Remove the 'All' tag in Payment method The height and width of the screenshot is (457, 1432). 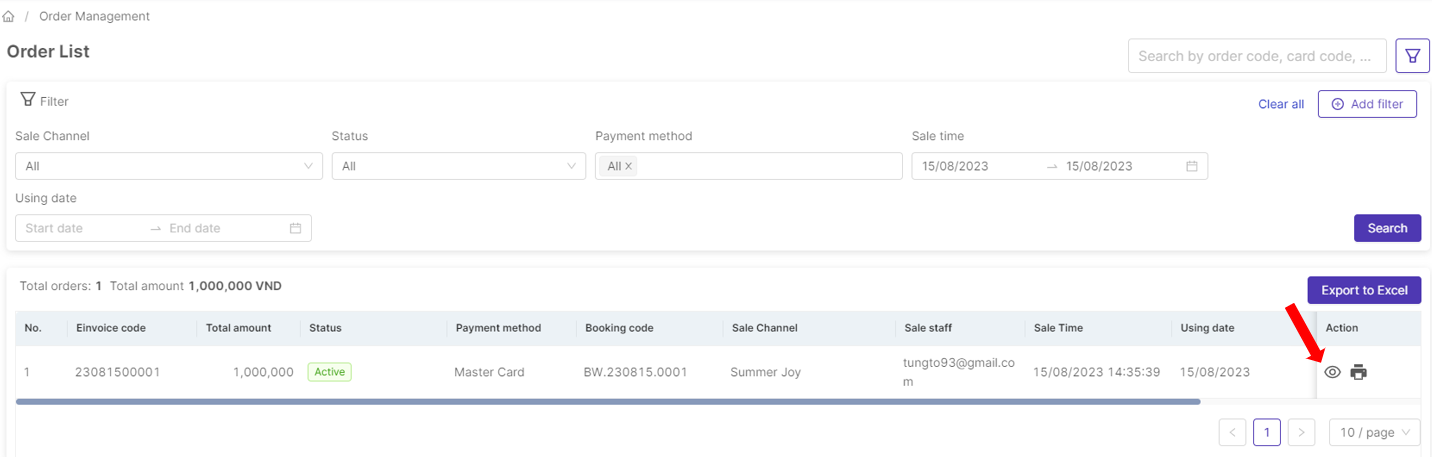(629, 166)
